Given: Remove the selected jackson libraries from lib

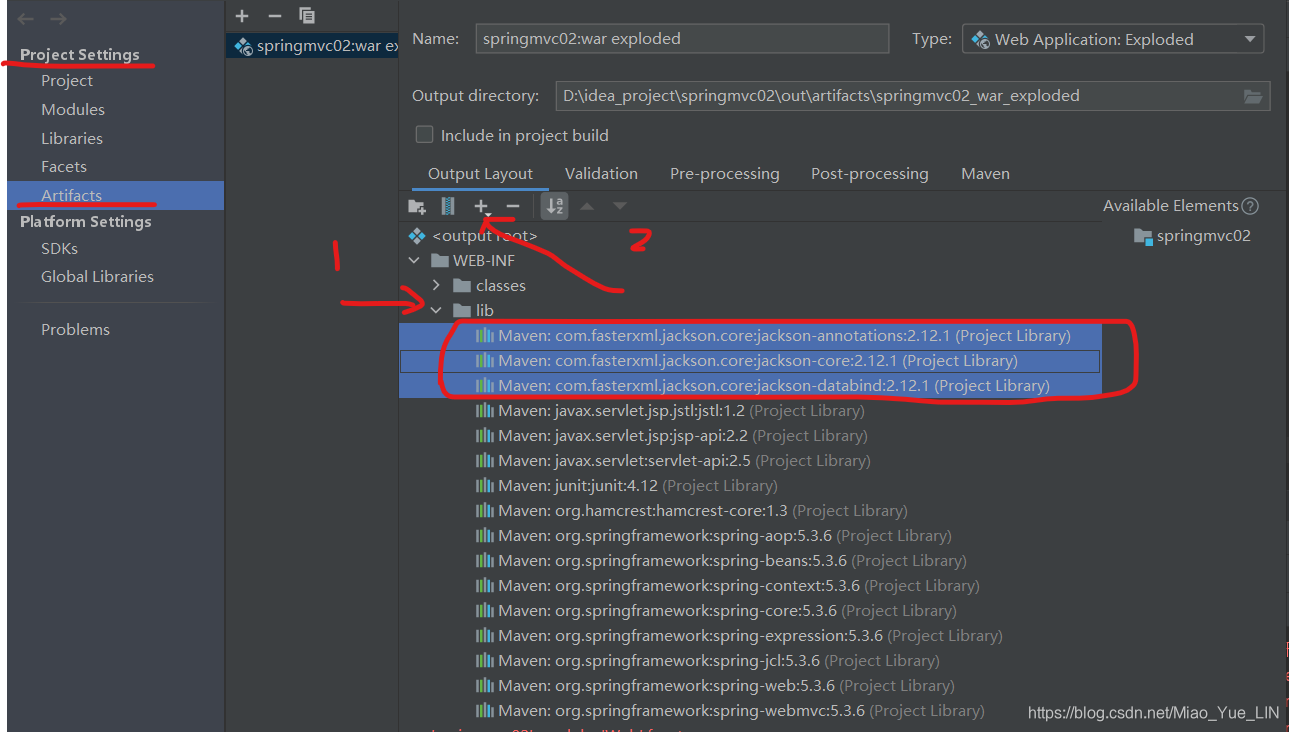Looking at the screenshot, I should [x=513, y=206].
